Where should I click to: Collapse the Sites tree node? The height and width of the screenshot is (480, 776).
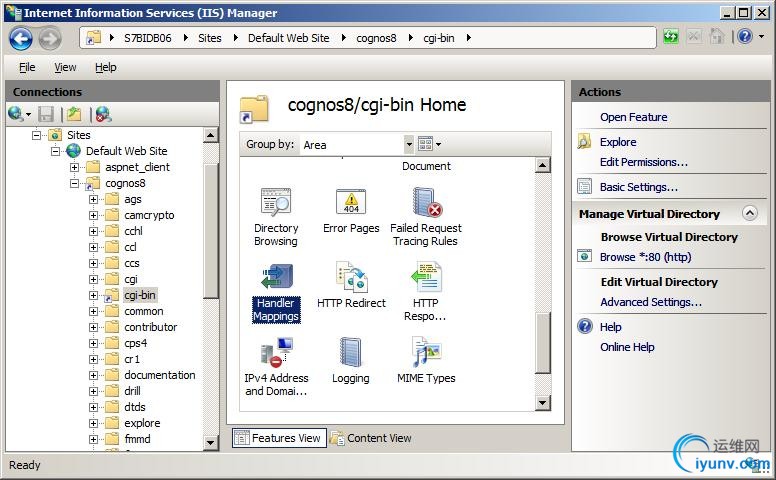(x=36, y=135)
